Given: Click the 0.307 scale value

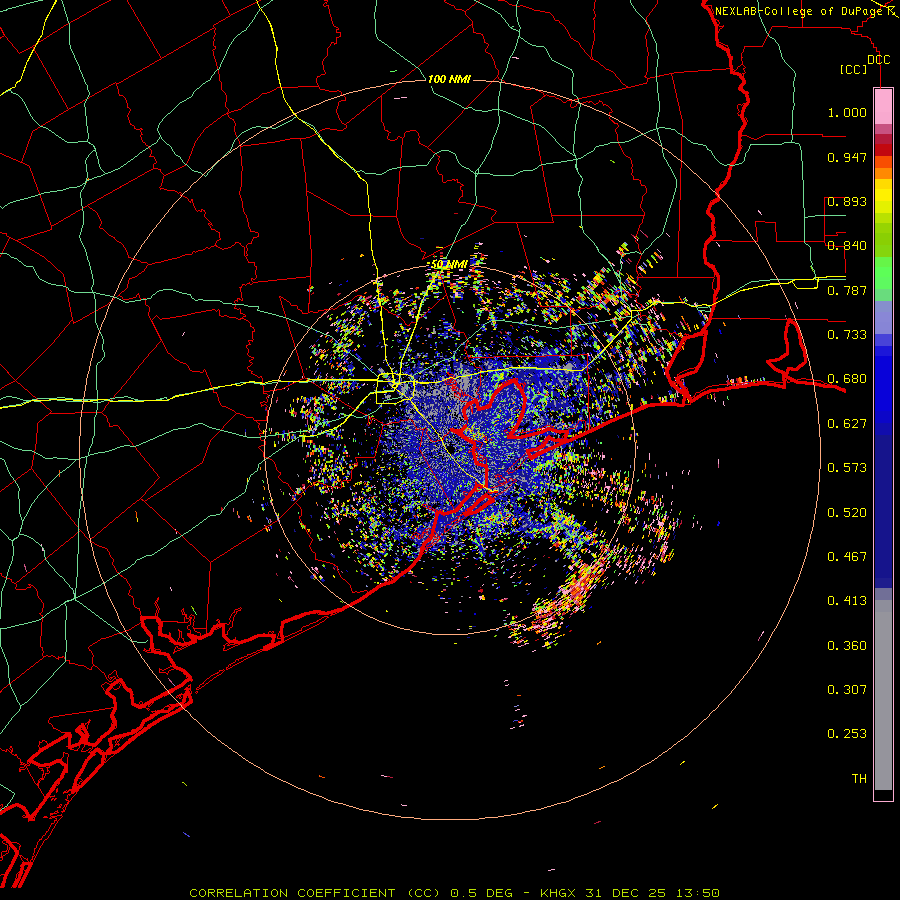Looking at the screenshot, I should click(x=847, y=690).
